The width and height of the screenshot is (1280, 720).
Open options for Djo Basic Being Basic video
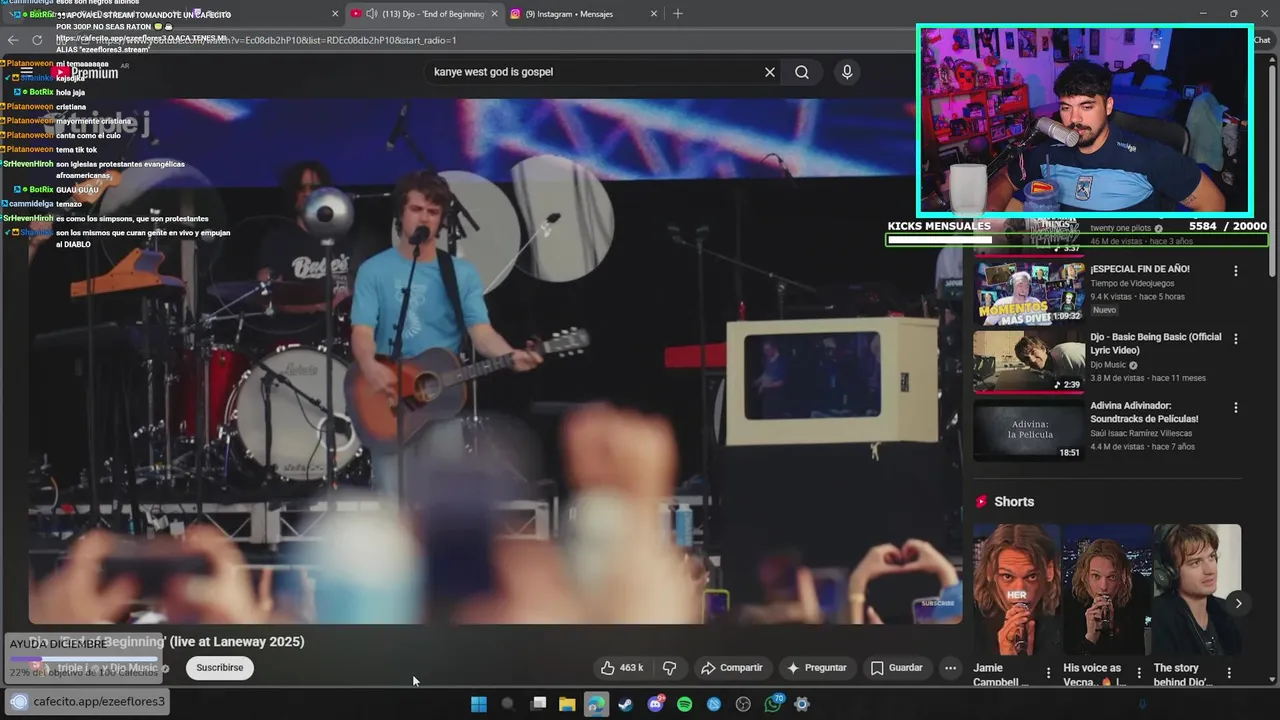1236,339
